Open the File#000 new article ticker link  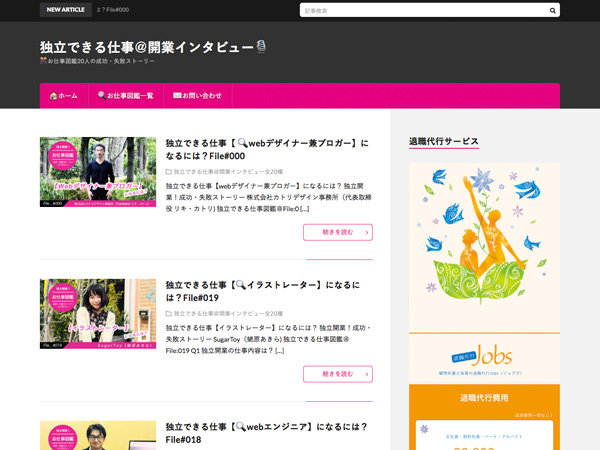click(x=113, y=10)
